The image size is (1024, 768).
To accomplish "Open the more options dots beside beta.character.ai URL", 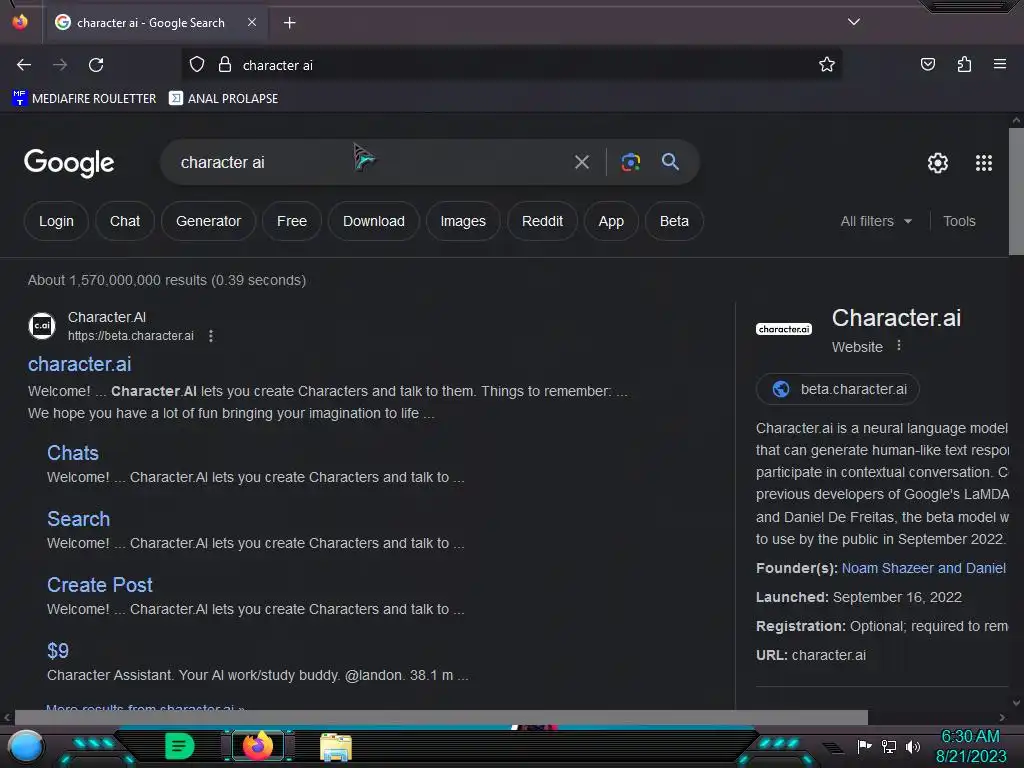I will 210,336.
